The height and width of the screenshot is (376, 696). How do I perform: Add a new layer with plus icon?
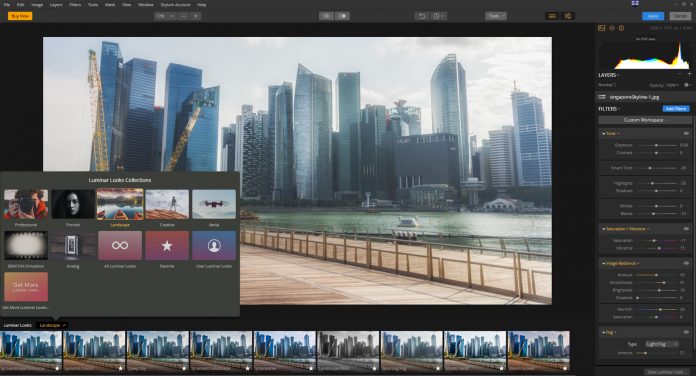pos(689,74)
